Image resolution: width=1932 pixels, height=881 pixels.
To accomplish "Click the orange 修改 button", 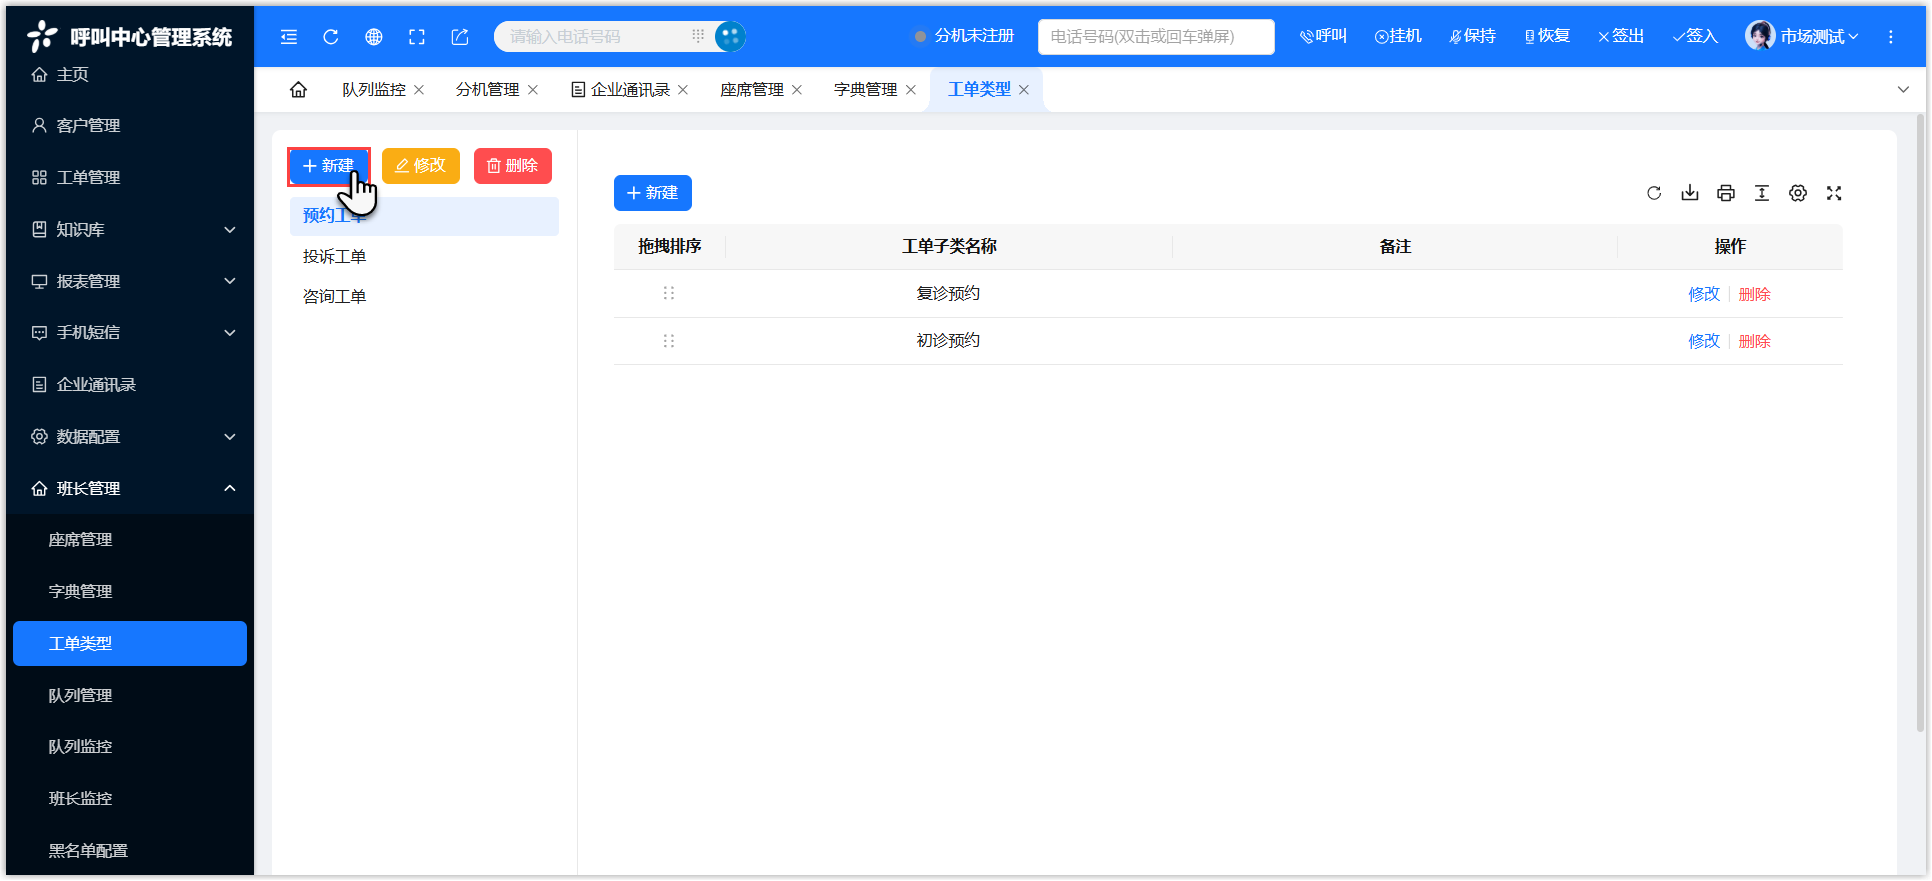I will click(x=421, y=166).
